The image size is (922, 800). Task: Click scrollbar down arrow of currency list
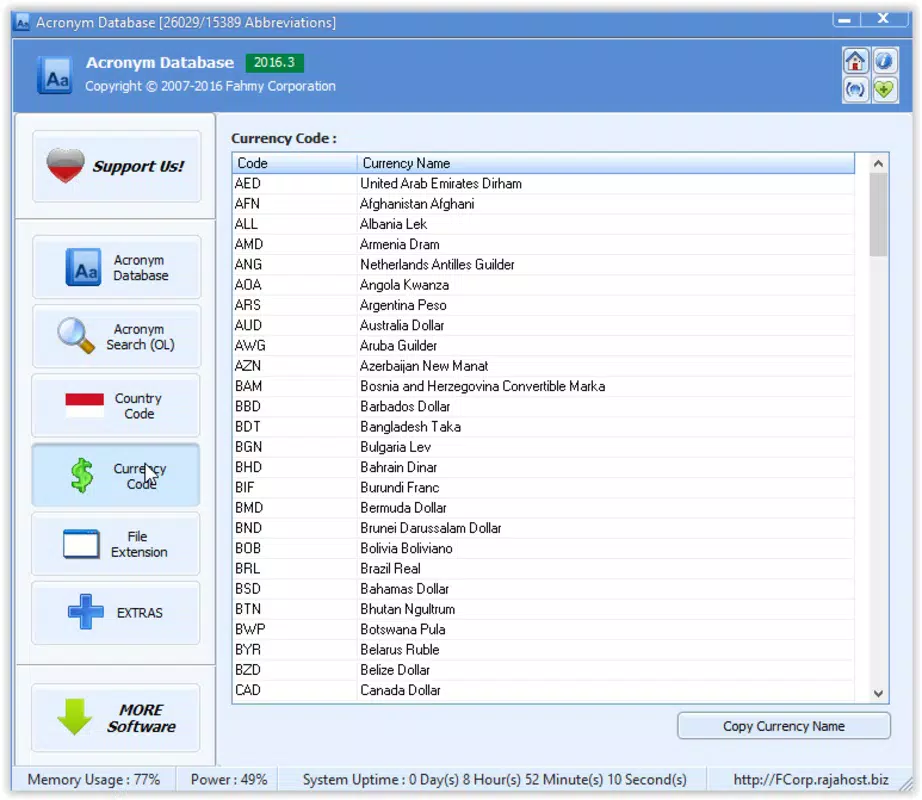pyautogui.click(x=878, y=694)
